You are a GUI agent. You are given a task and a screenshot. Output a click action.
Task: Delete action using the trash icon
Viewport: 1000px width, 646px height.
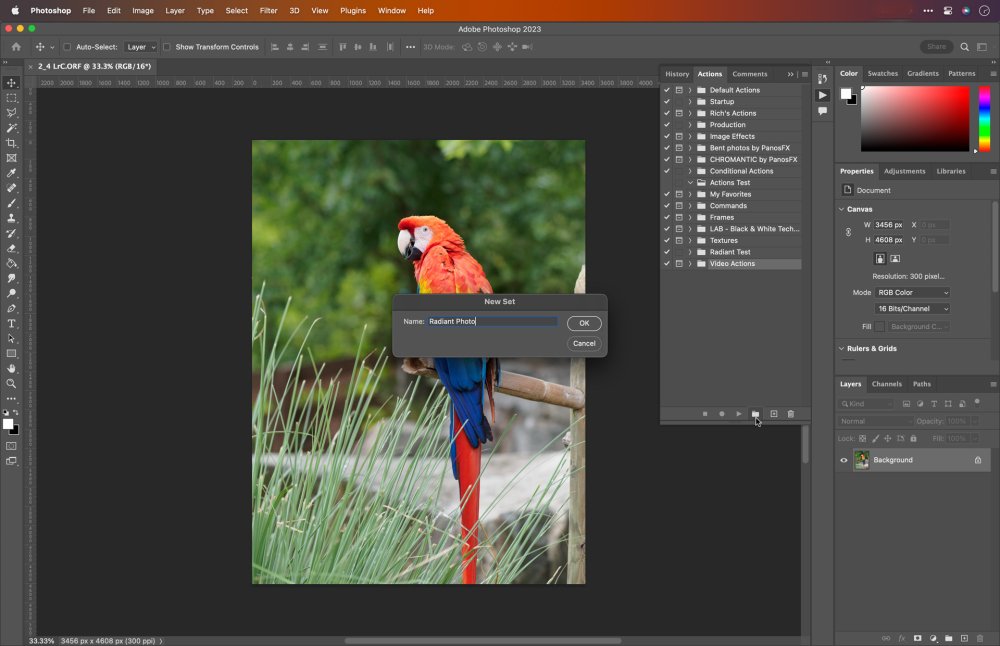pyautogui.click(x=791, y=414)
